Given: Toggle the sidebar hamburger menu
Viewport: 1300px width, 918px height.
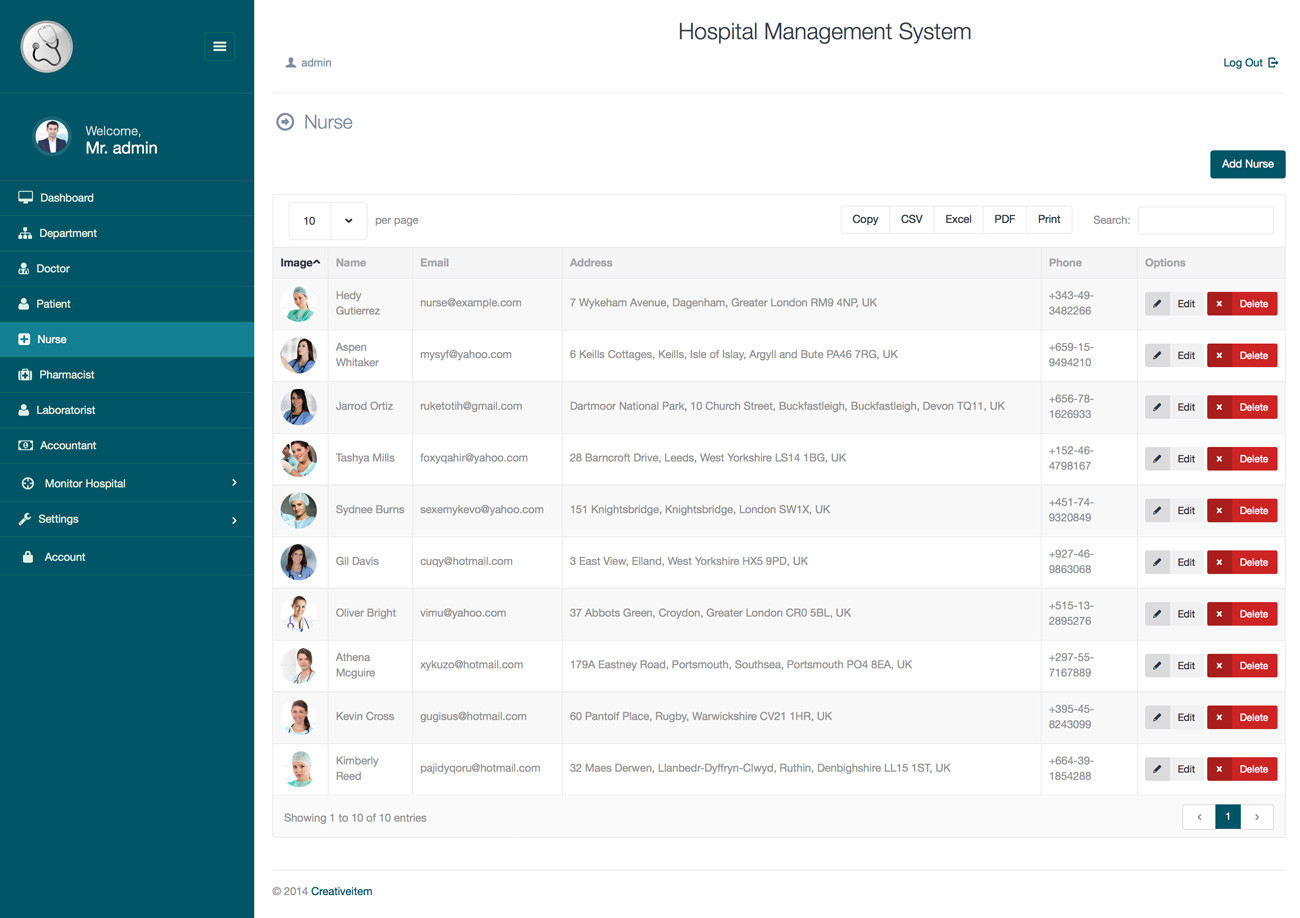Looking at the screenshot, I should click(x=219, y=46).
